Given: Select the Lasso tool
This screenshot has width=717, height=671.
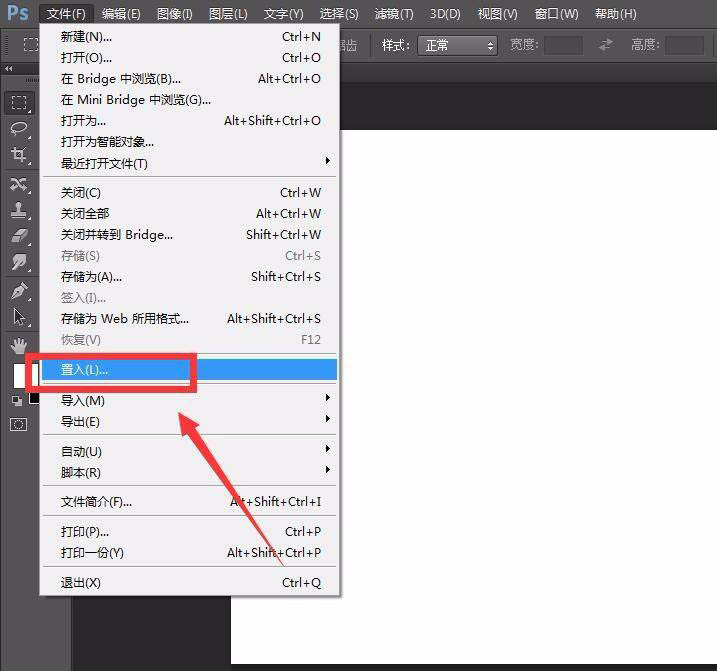Looking at the screenshot, I should click(x=19, y=129).
